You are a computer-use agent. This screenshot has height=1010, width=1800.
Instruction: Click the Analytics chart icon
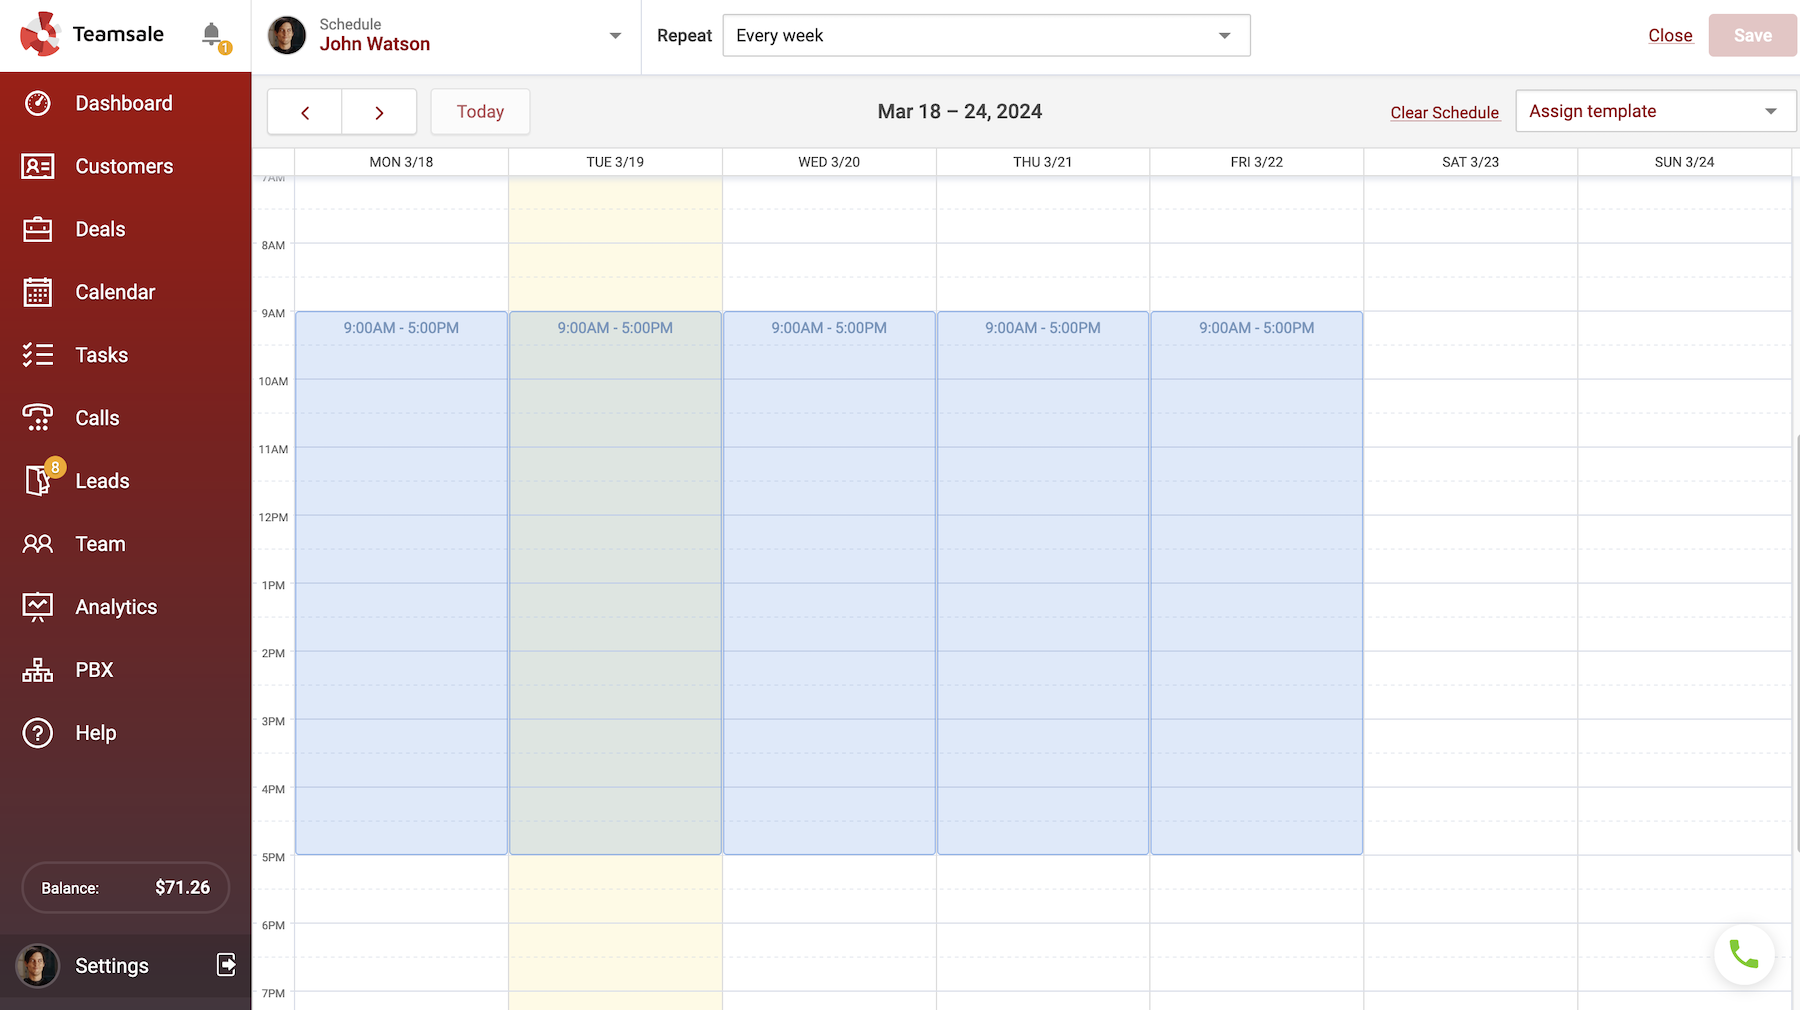pyautogui.click(x=38, y=606)
